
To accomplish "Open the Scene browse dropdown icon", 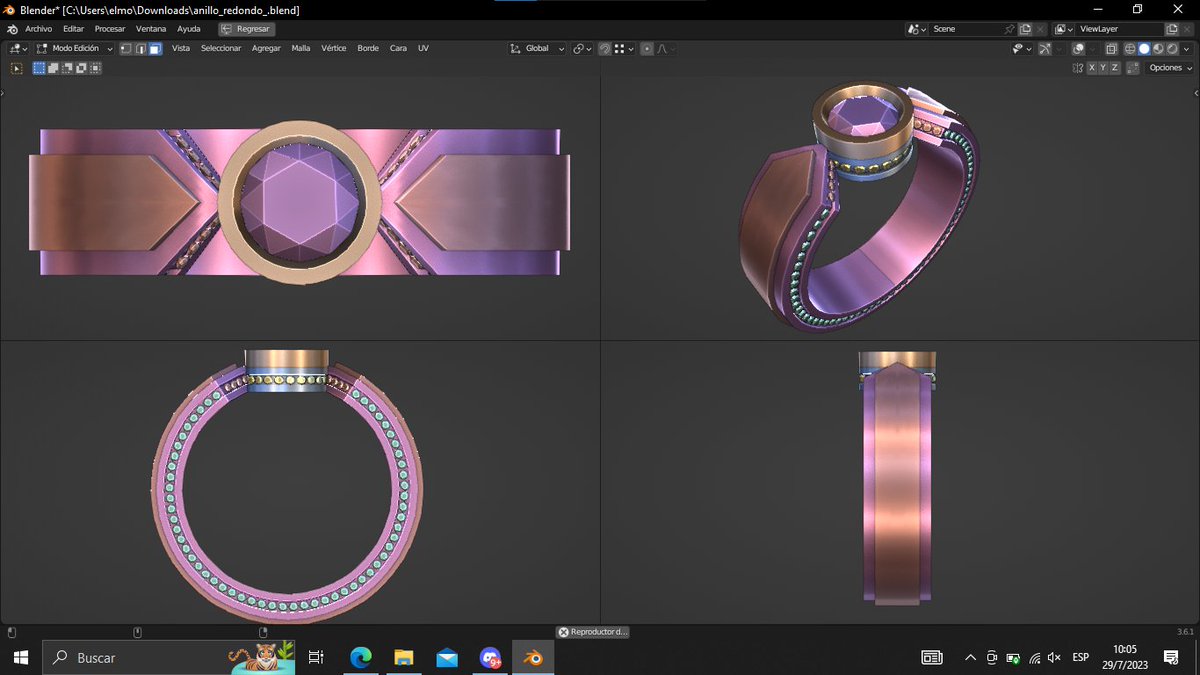I will [x=917, y=29].
